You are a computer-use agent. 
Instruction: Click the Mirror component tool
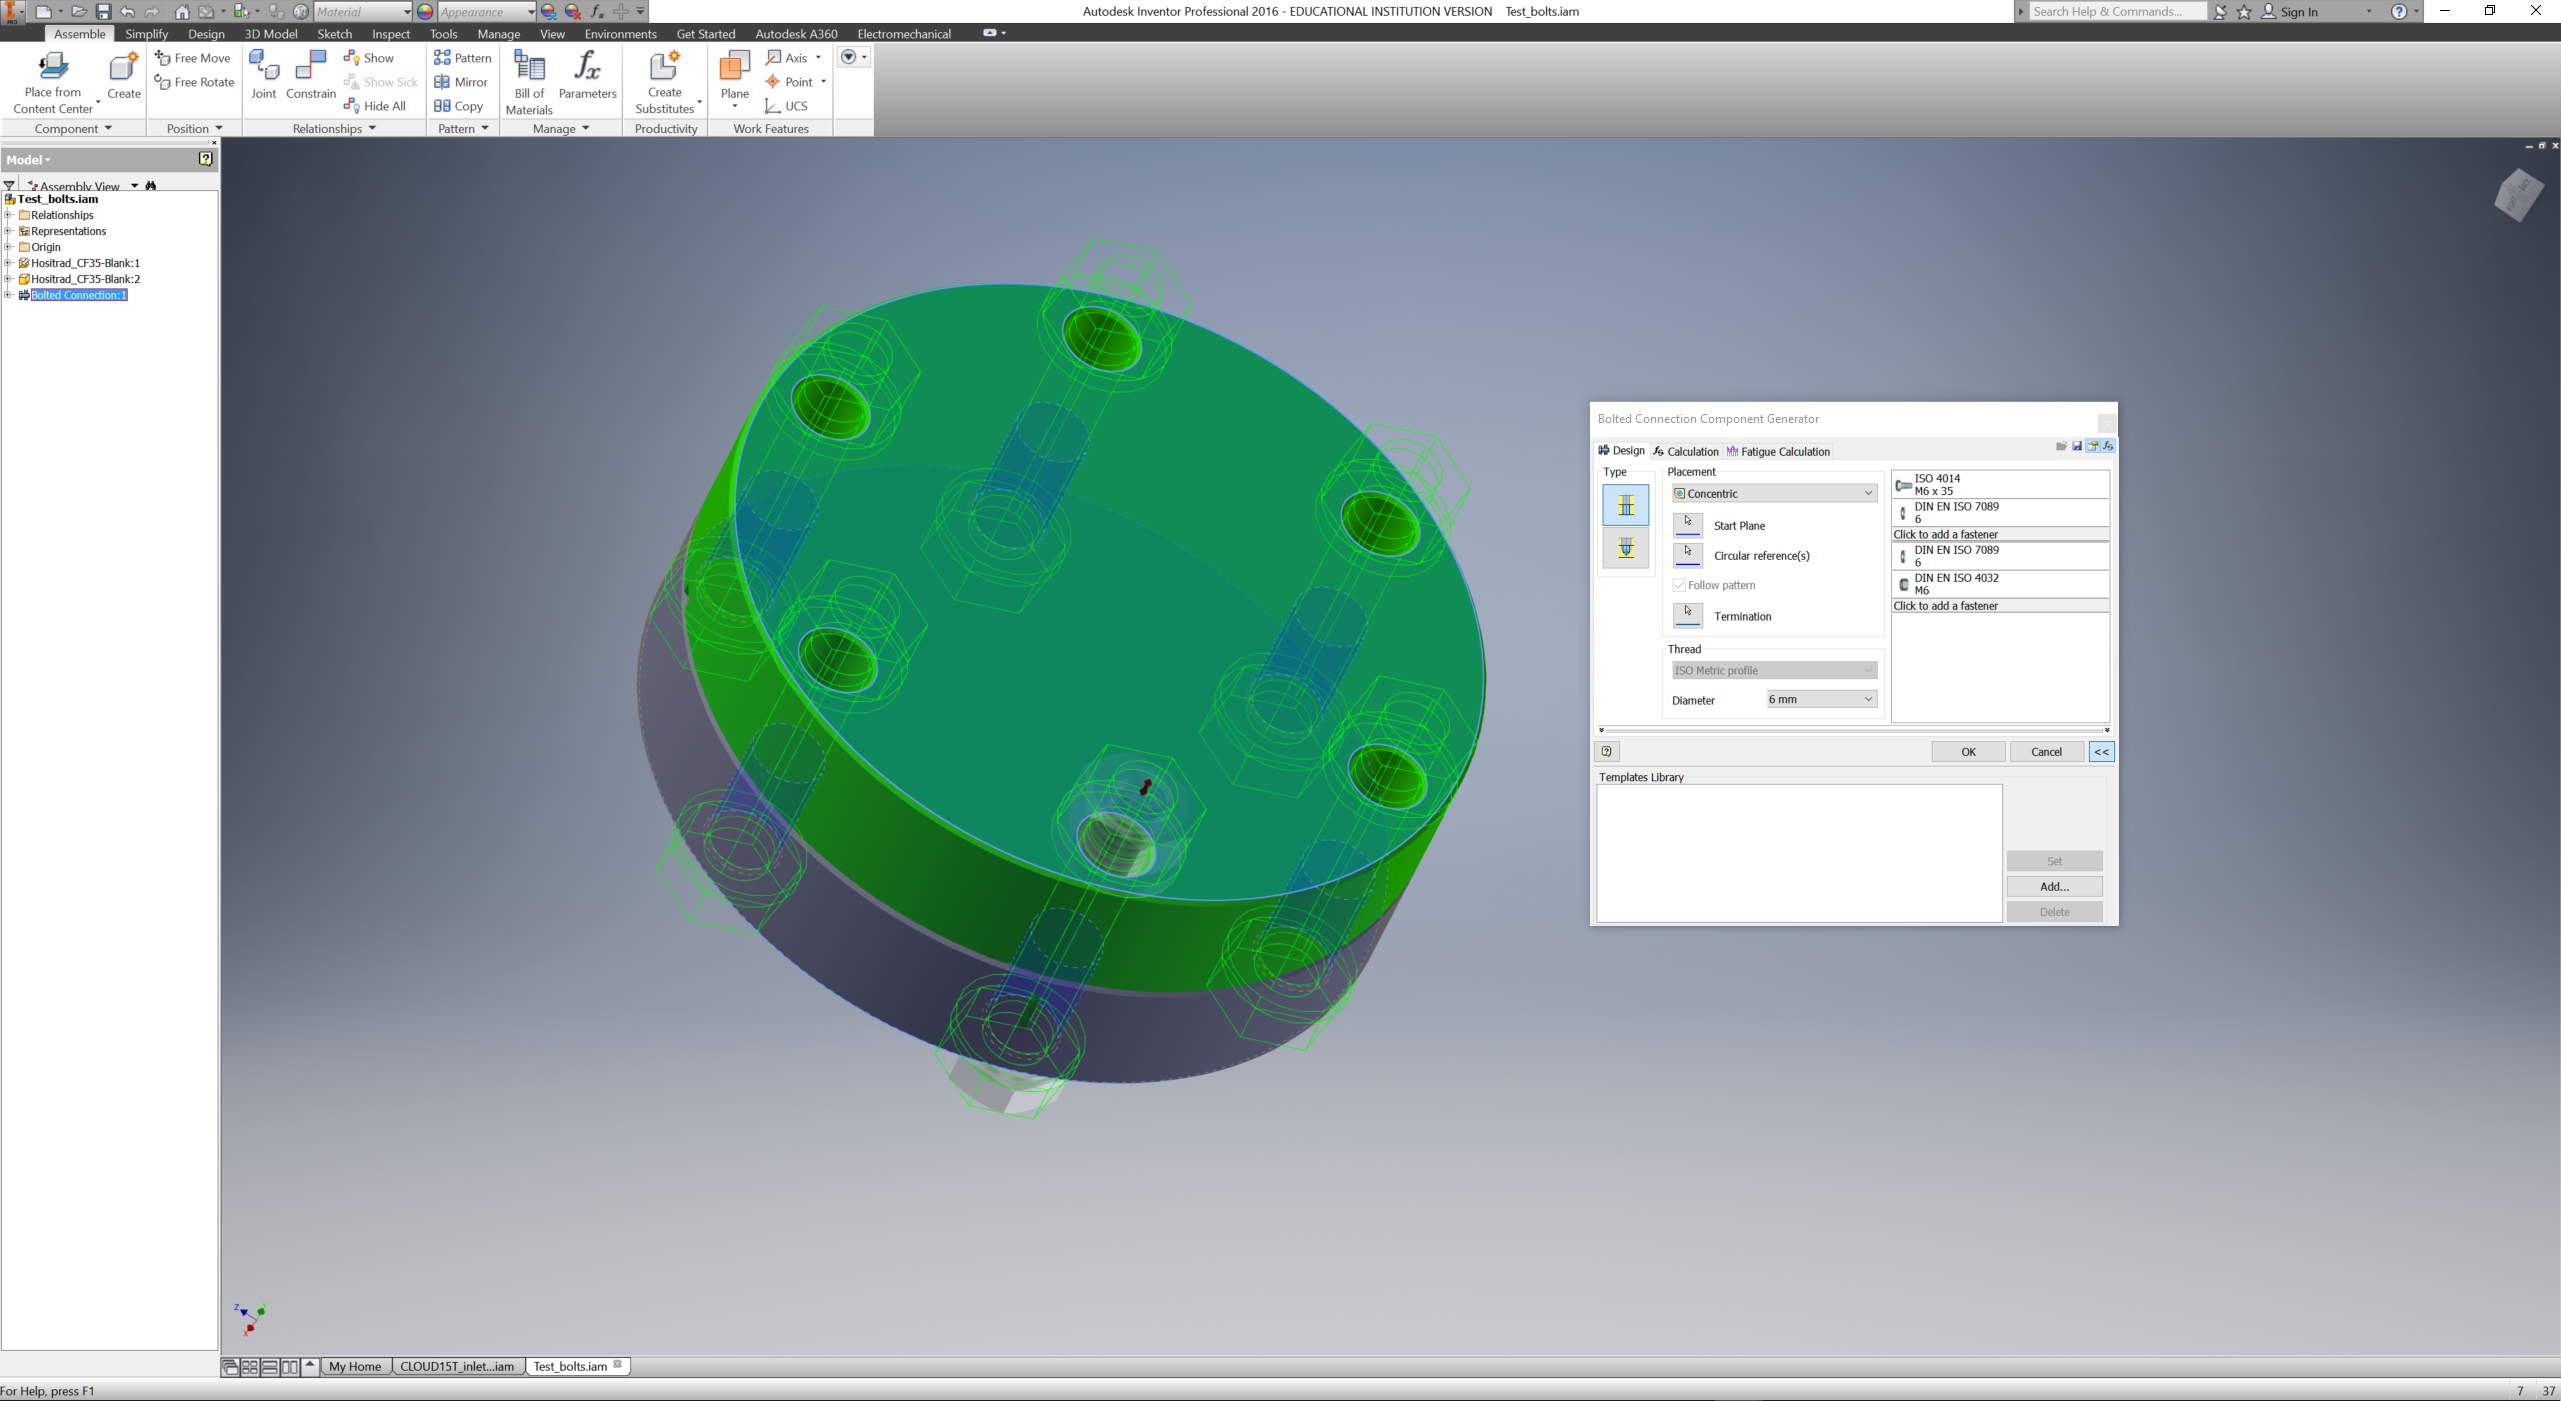[461, 82]
